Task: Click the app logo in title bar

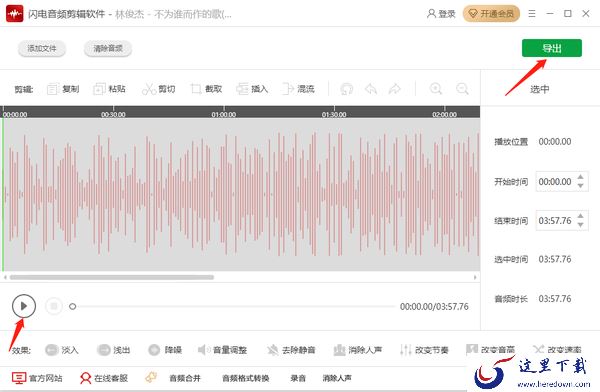Action: click(x=15, y=14)
